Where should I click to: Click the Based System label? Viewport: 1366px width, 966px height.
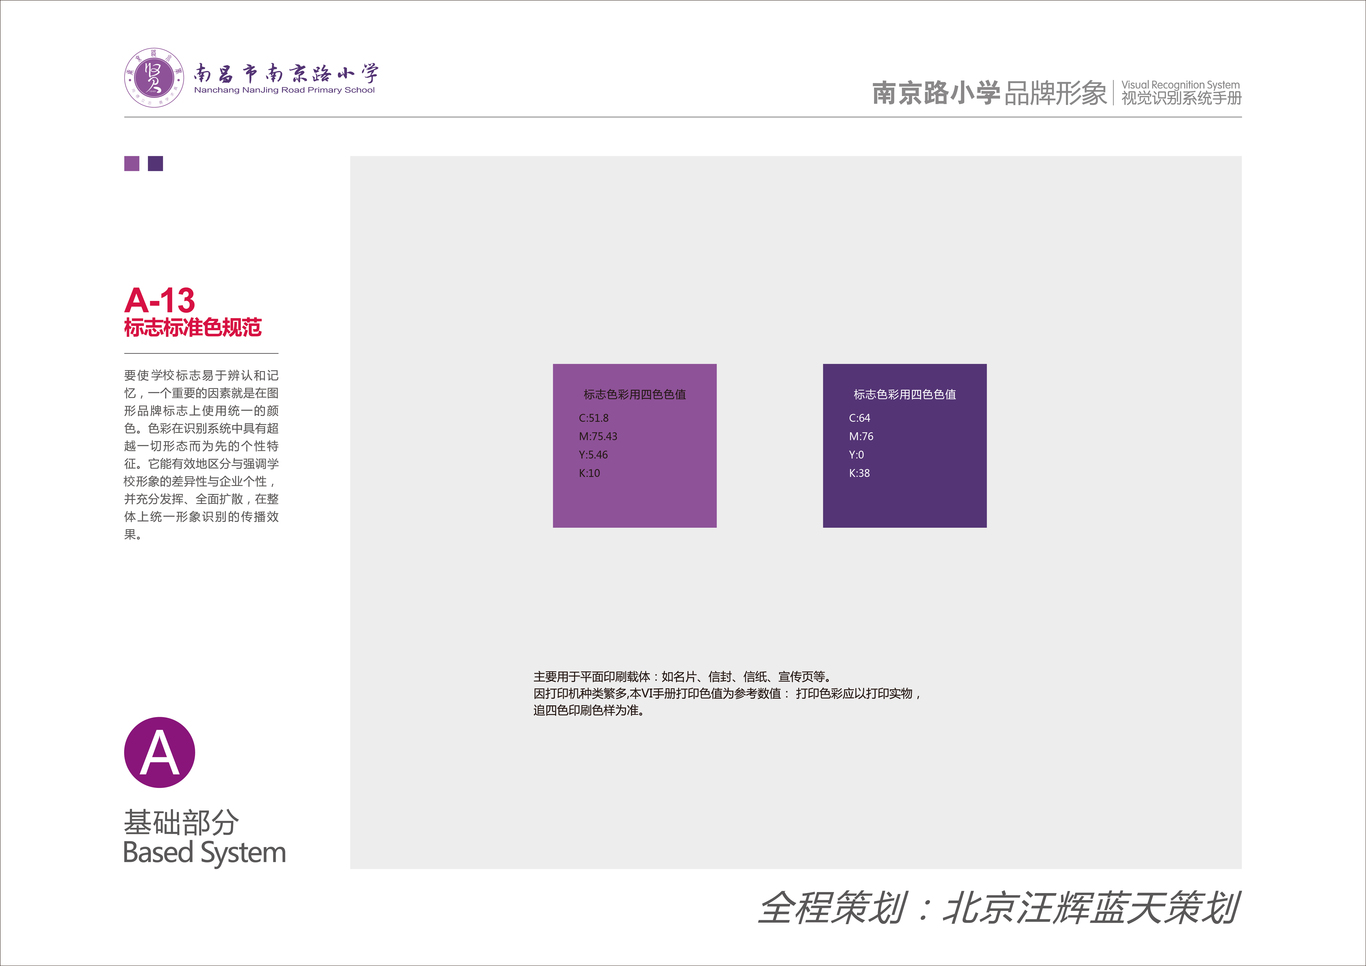coord(204,853)
